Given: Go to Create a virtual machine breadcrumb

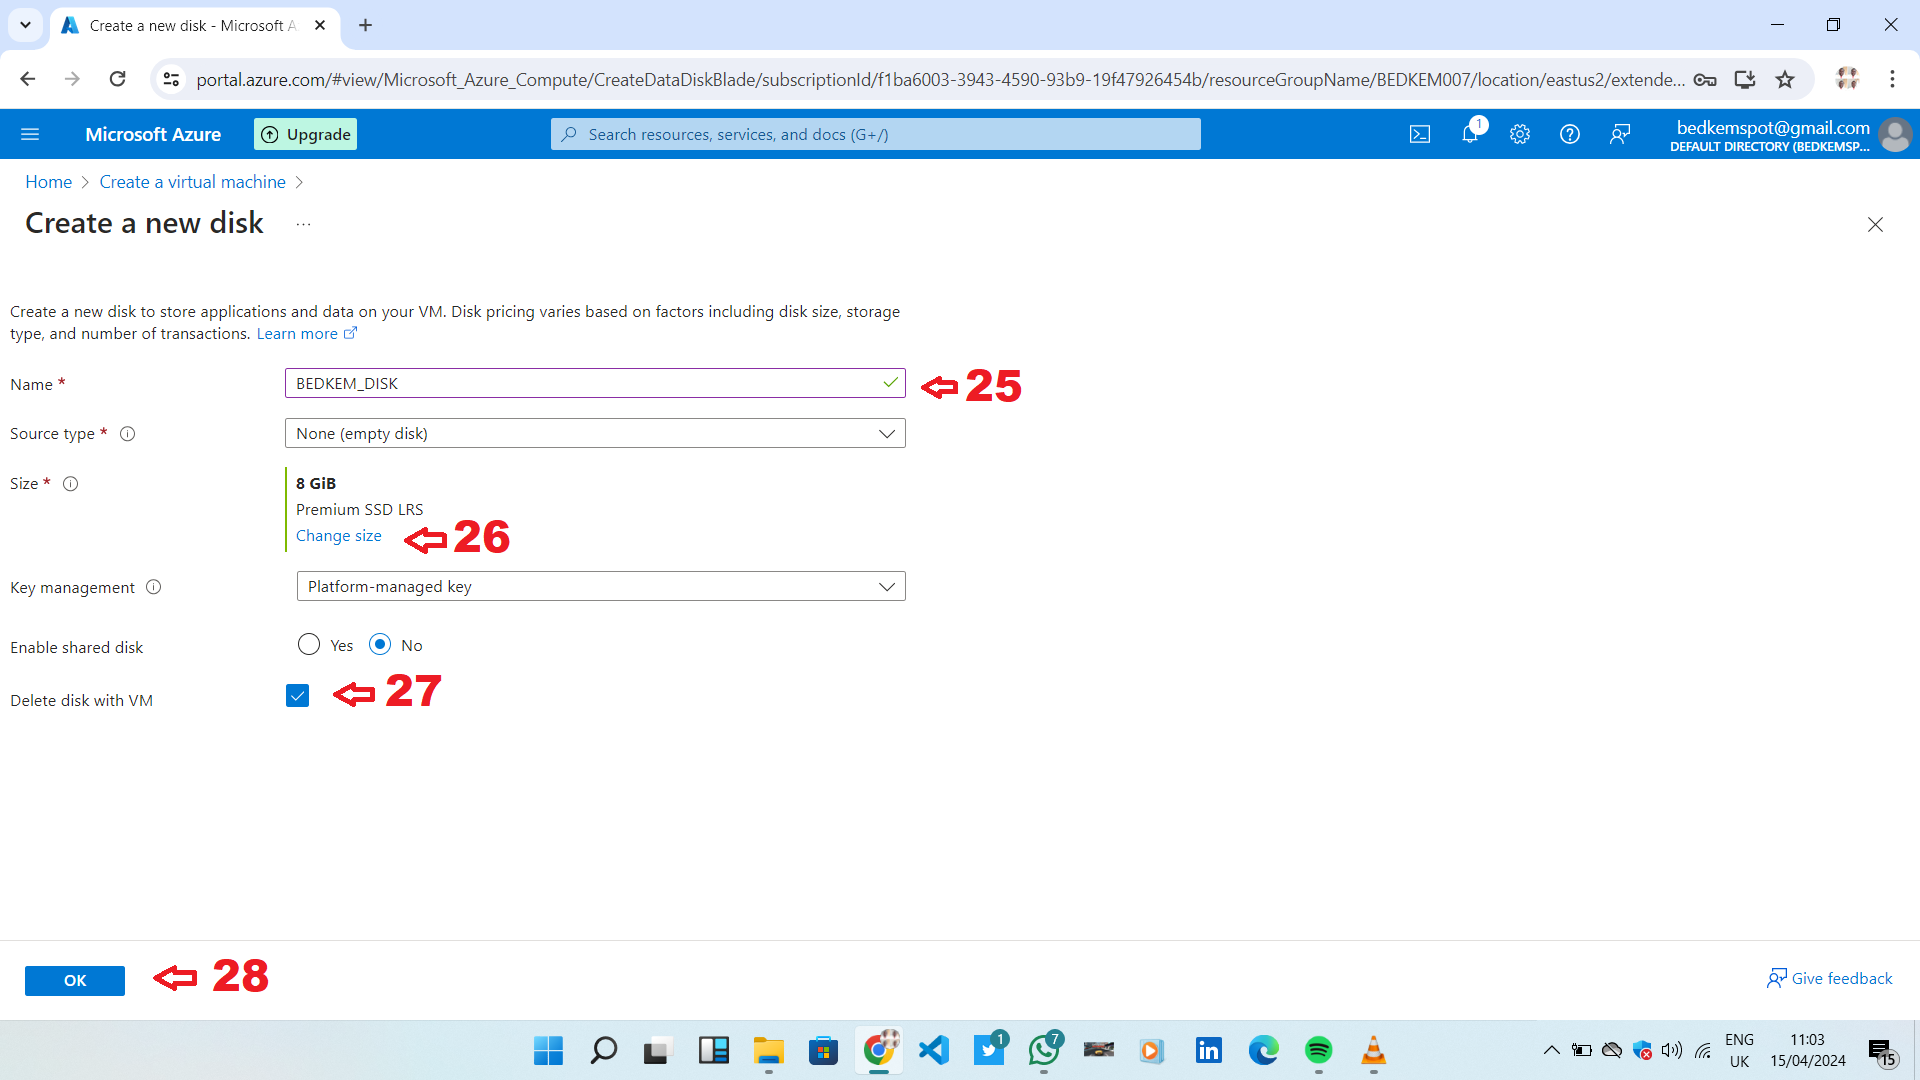Looking at the screenshot, I should pos(192,182).
